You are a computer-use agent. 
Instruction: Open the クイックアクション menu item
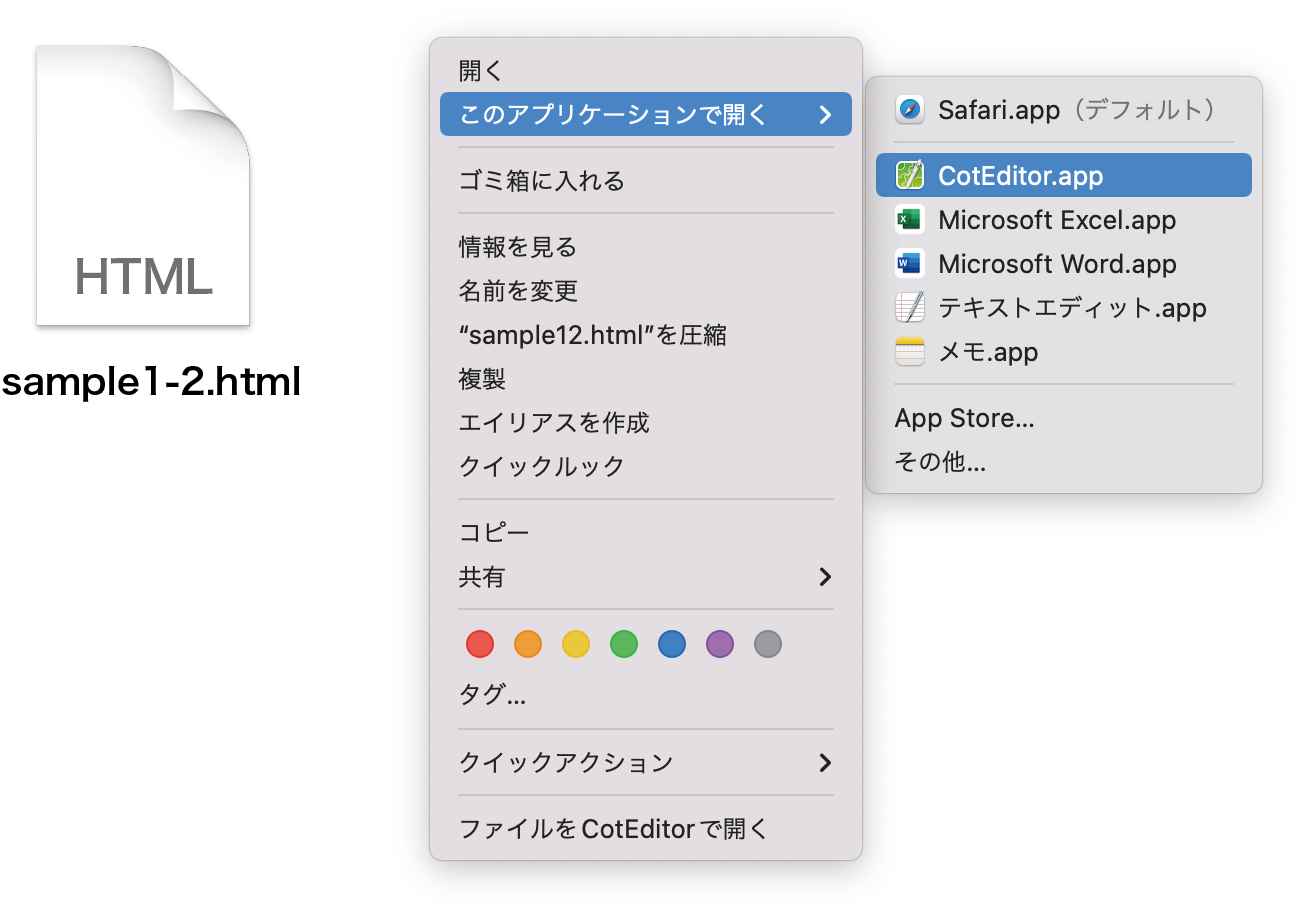click(646, 763)
